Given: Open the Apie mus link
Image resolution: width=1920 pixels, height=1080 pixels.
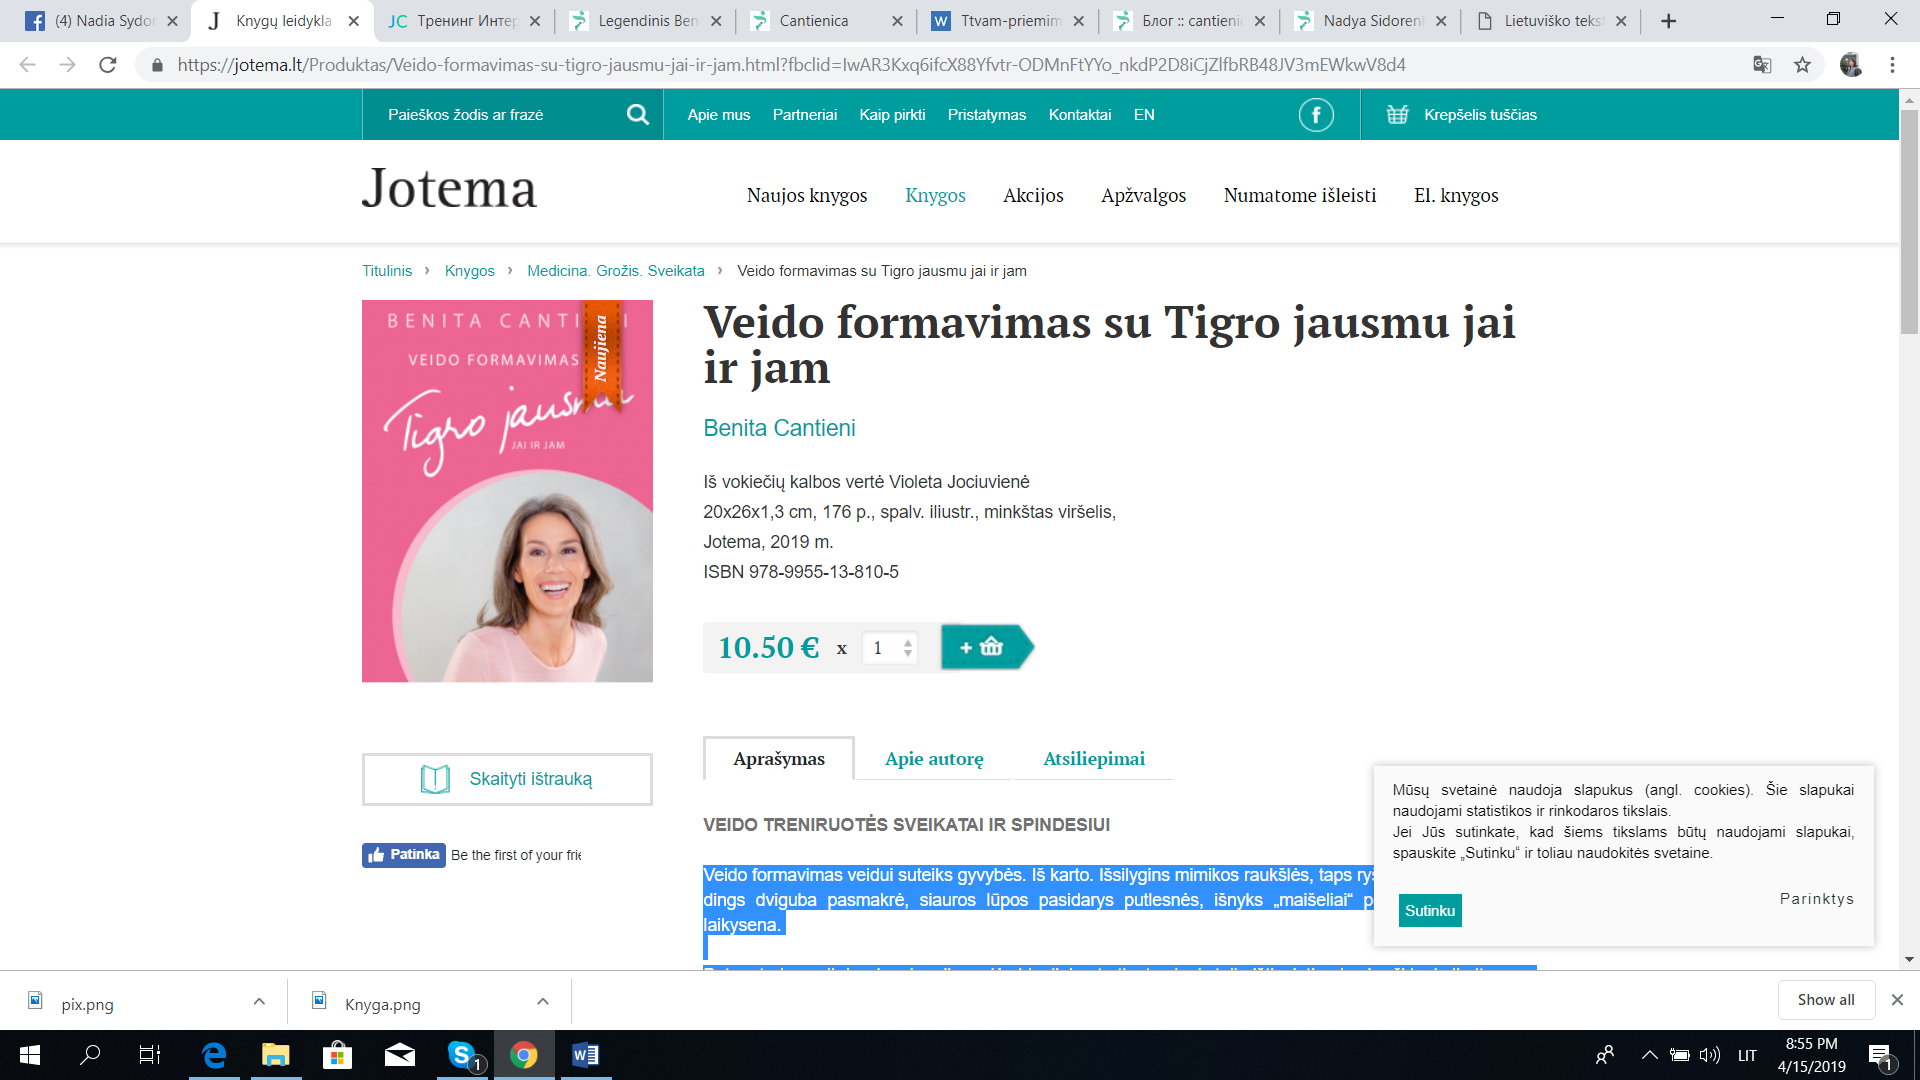Looking at the screenshot, I should [718, 115].
